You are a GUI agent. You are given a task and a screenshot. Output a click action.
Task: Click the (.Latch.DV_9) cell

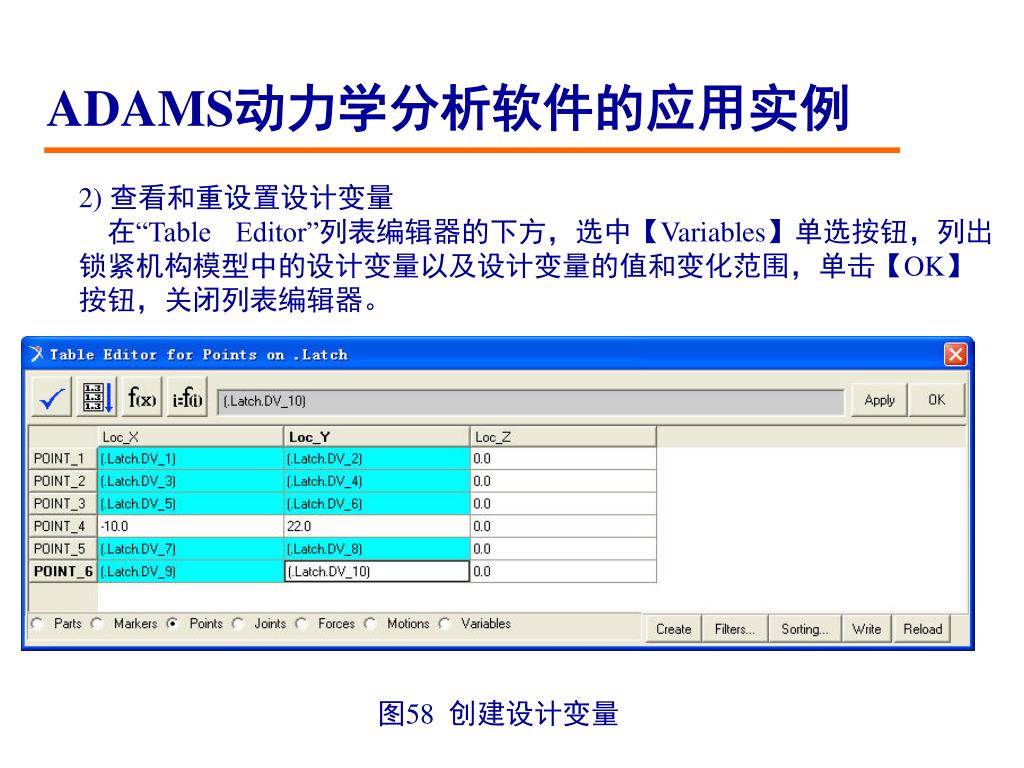point(190,571)
